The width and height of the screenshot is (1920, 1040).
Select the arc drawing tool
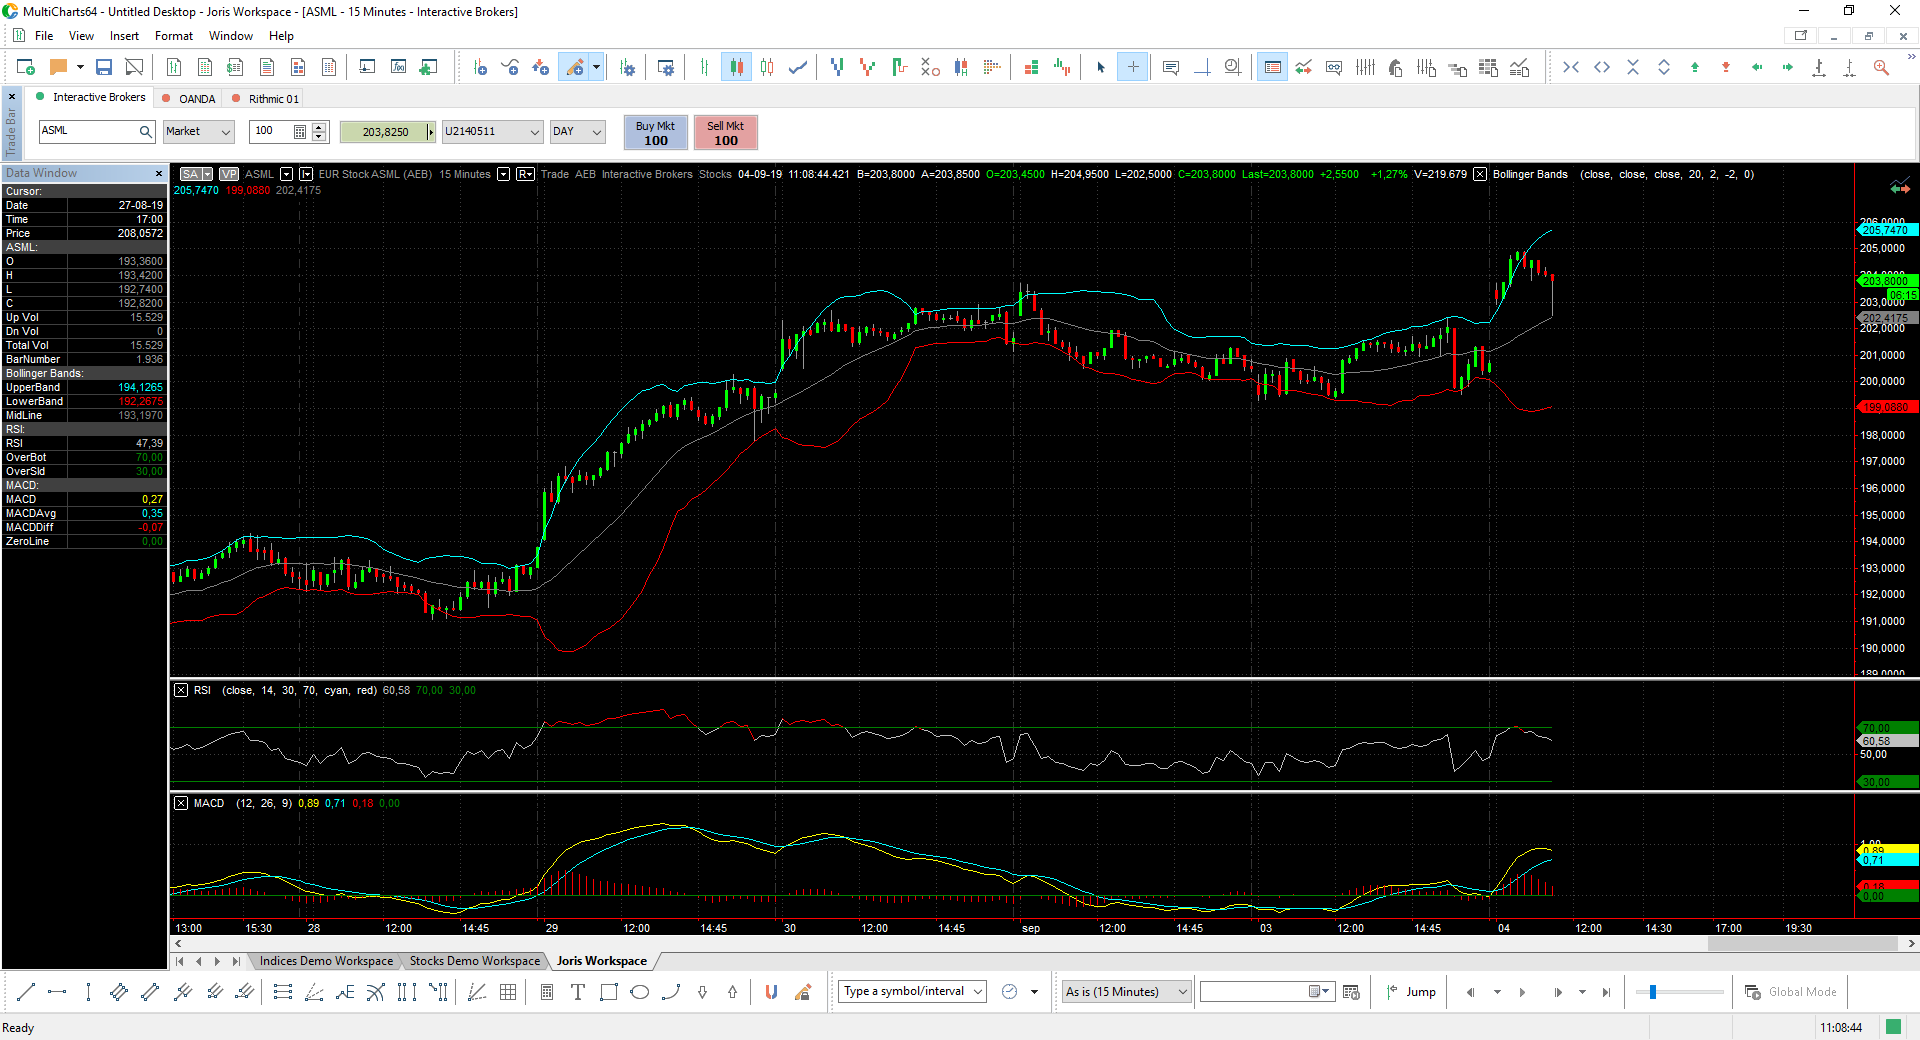tap(671, 992)
